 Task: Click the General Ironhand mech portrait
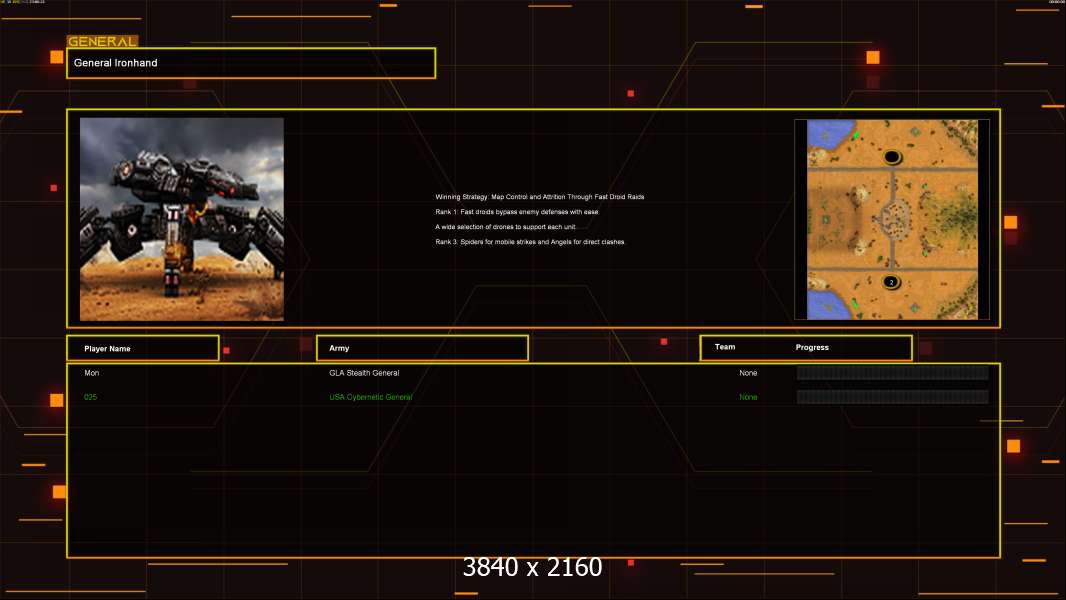182,219
